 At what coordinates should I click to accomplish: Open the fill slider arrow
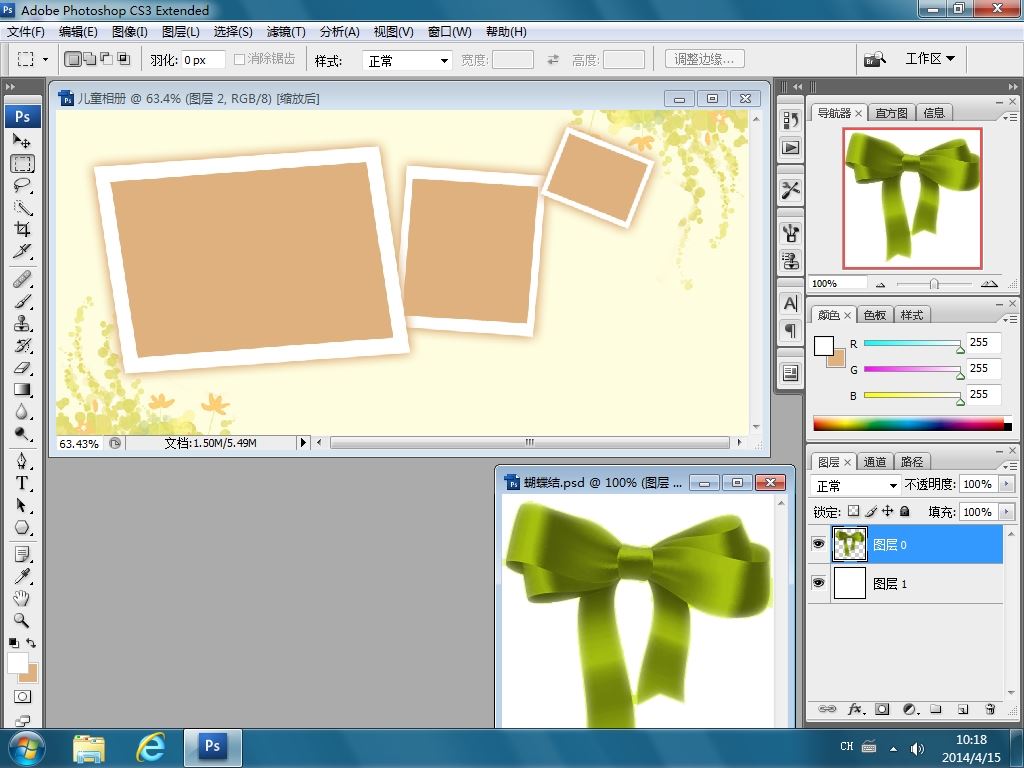coord(1006,512)
